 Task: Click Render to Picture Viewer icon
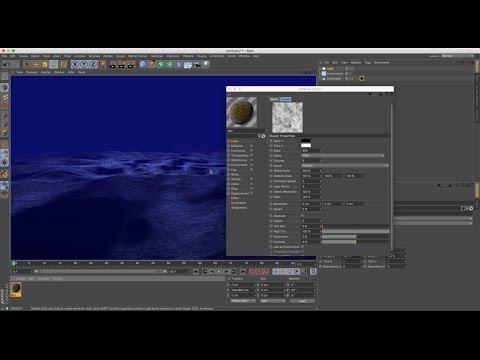pos(122,64)
